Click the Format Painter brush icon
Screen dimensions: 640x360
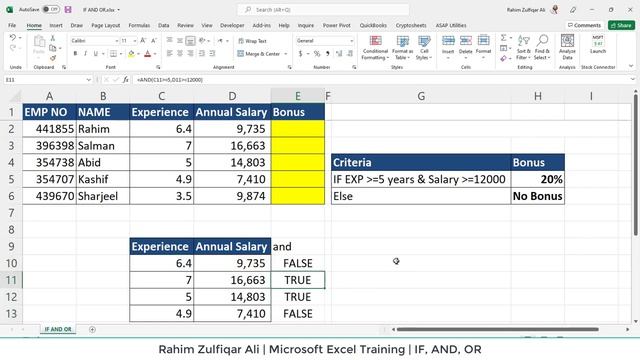click(x=53, y=58)
